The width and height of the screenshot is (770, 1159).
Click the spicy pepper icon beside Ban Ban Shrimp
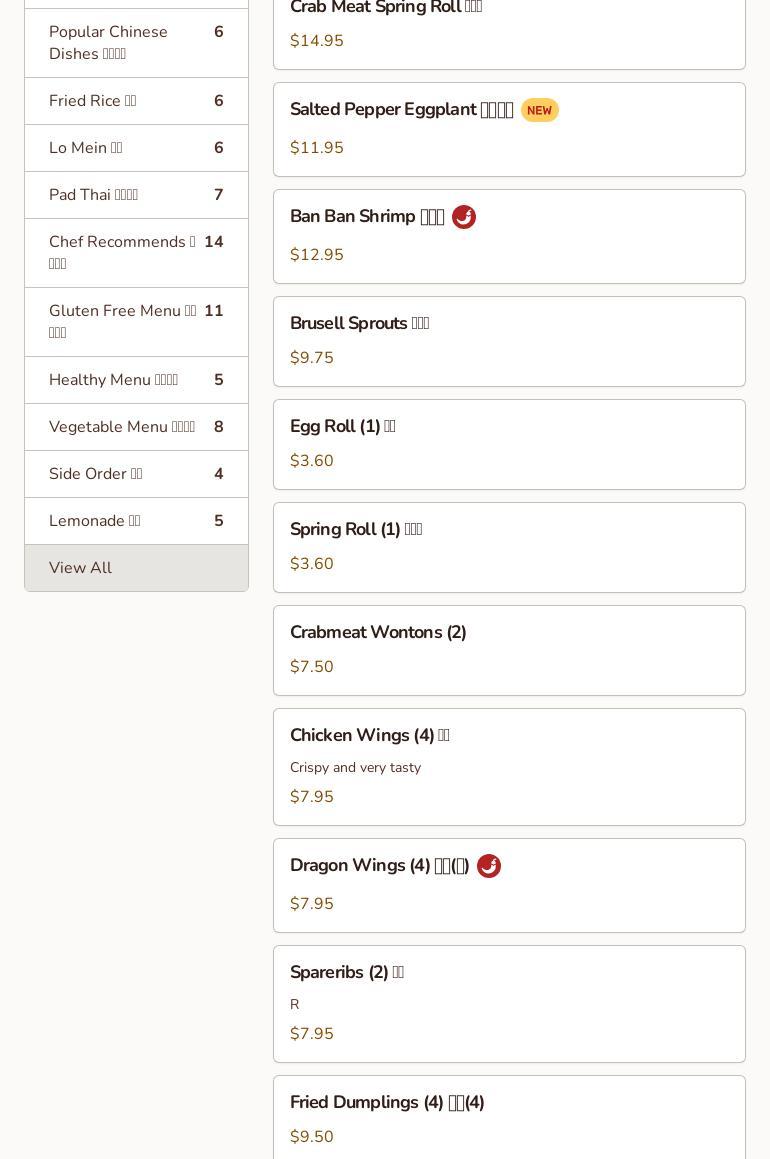(464, 217)
